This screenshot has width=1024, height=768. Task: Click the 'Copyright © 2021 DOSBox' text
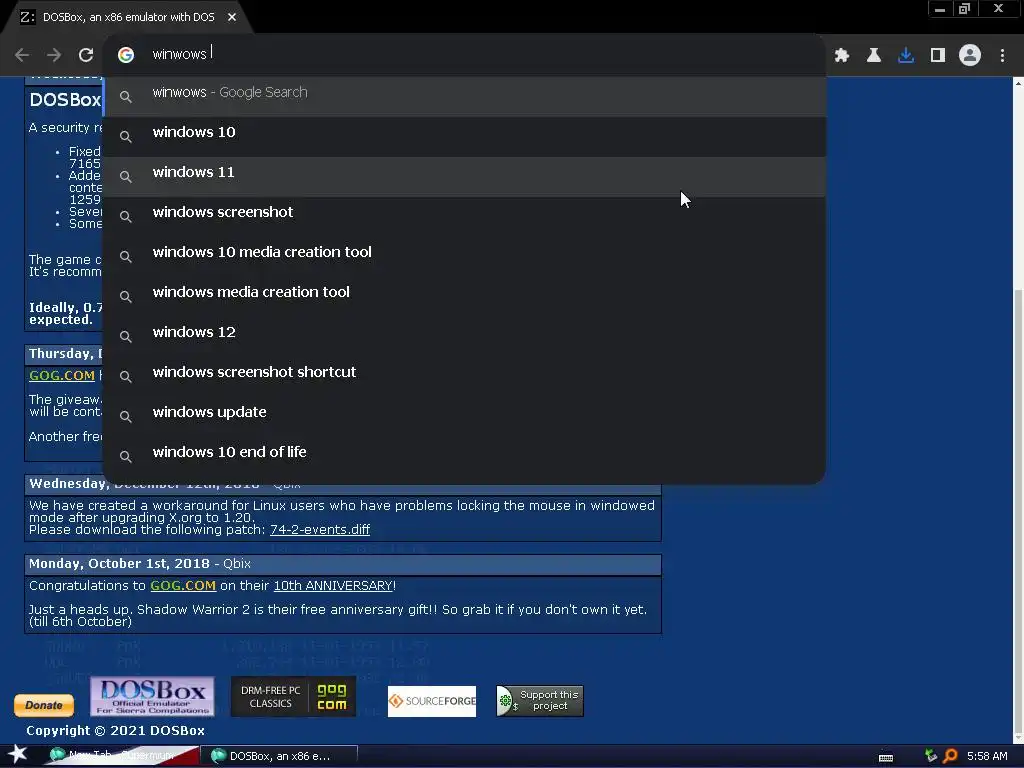(116, 731)
